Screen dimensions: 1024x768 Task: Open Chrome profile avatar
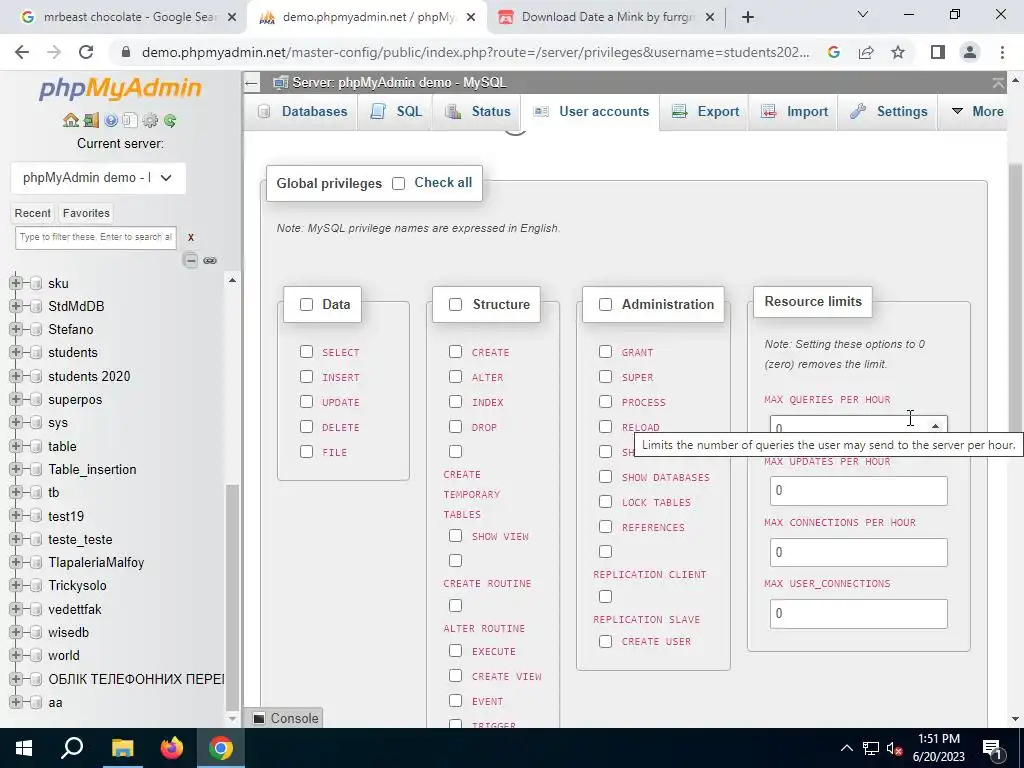click(970, 52)
